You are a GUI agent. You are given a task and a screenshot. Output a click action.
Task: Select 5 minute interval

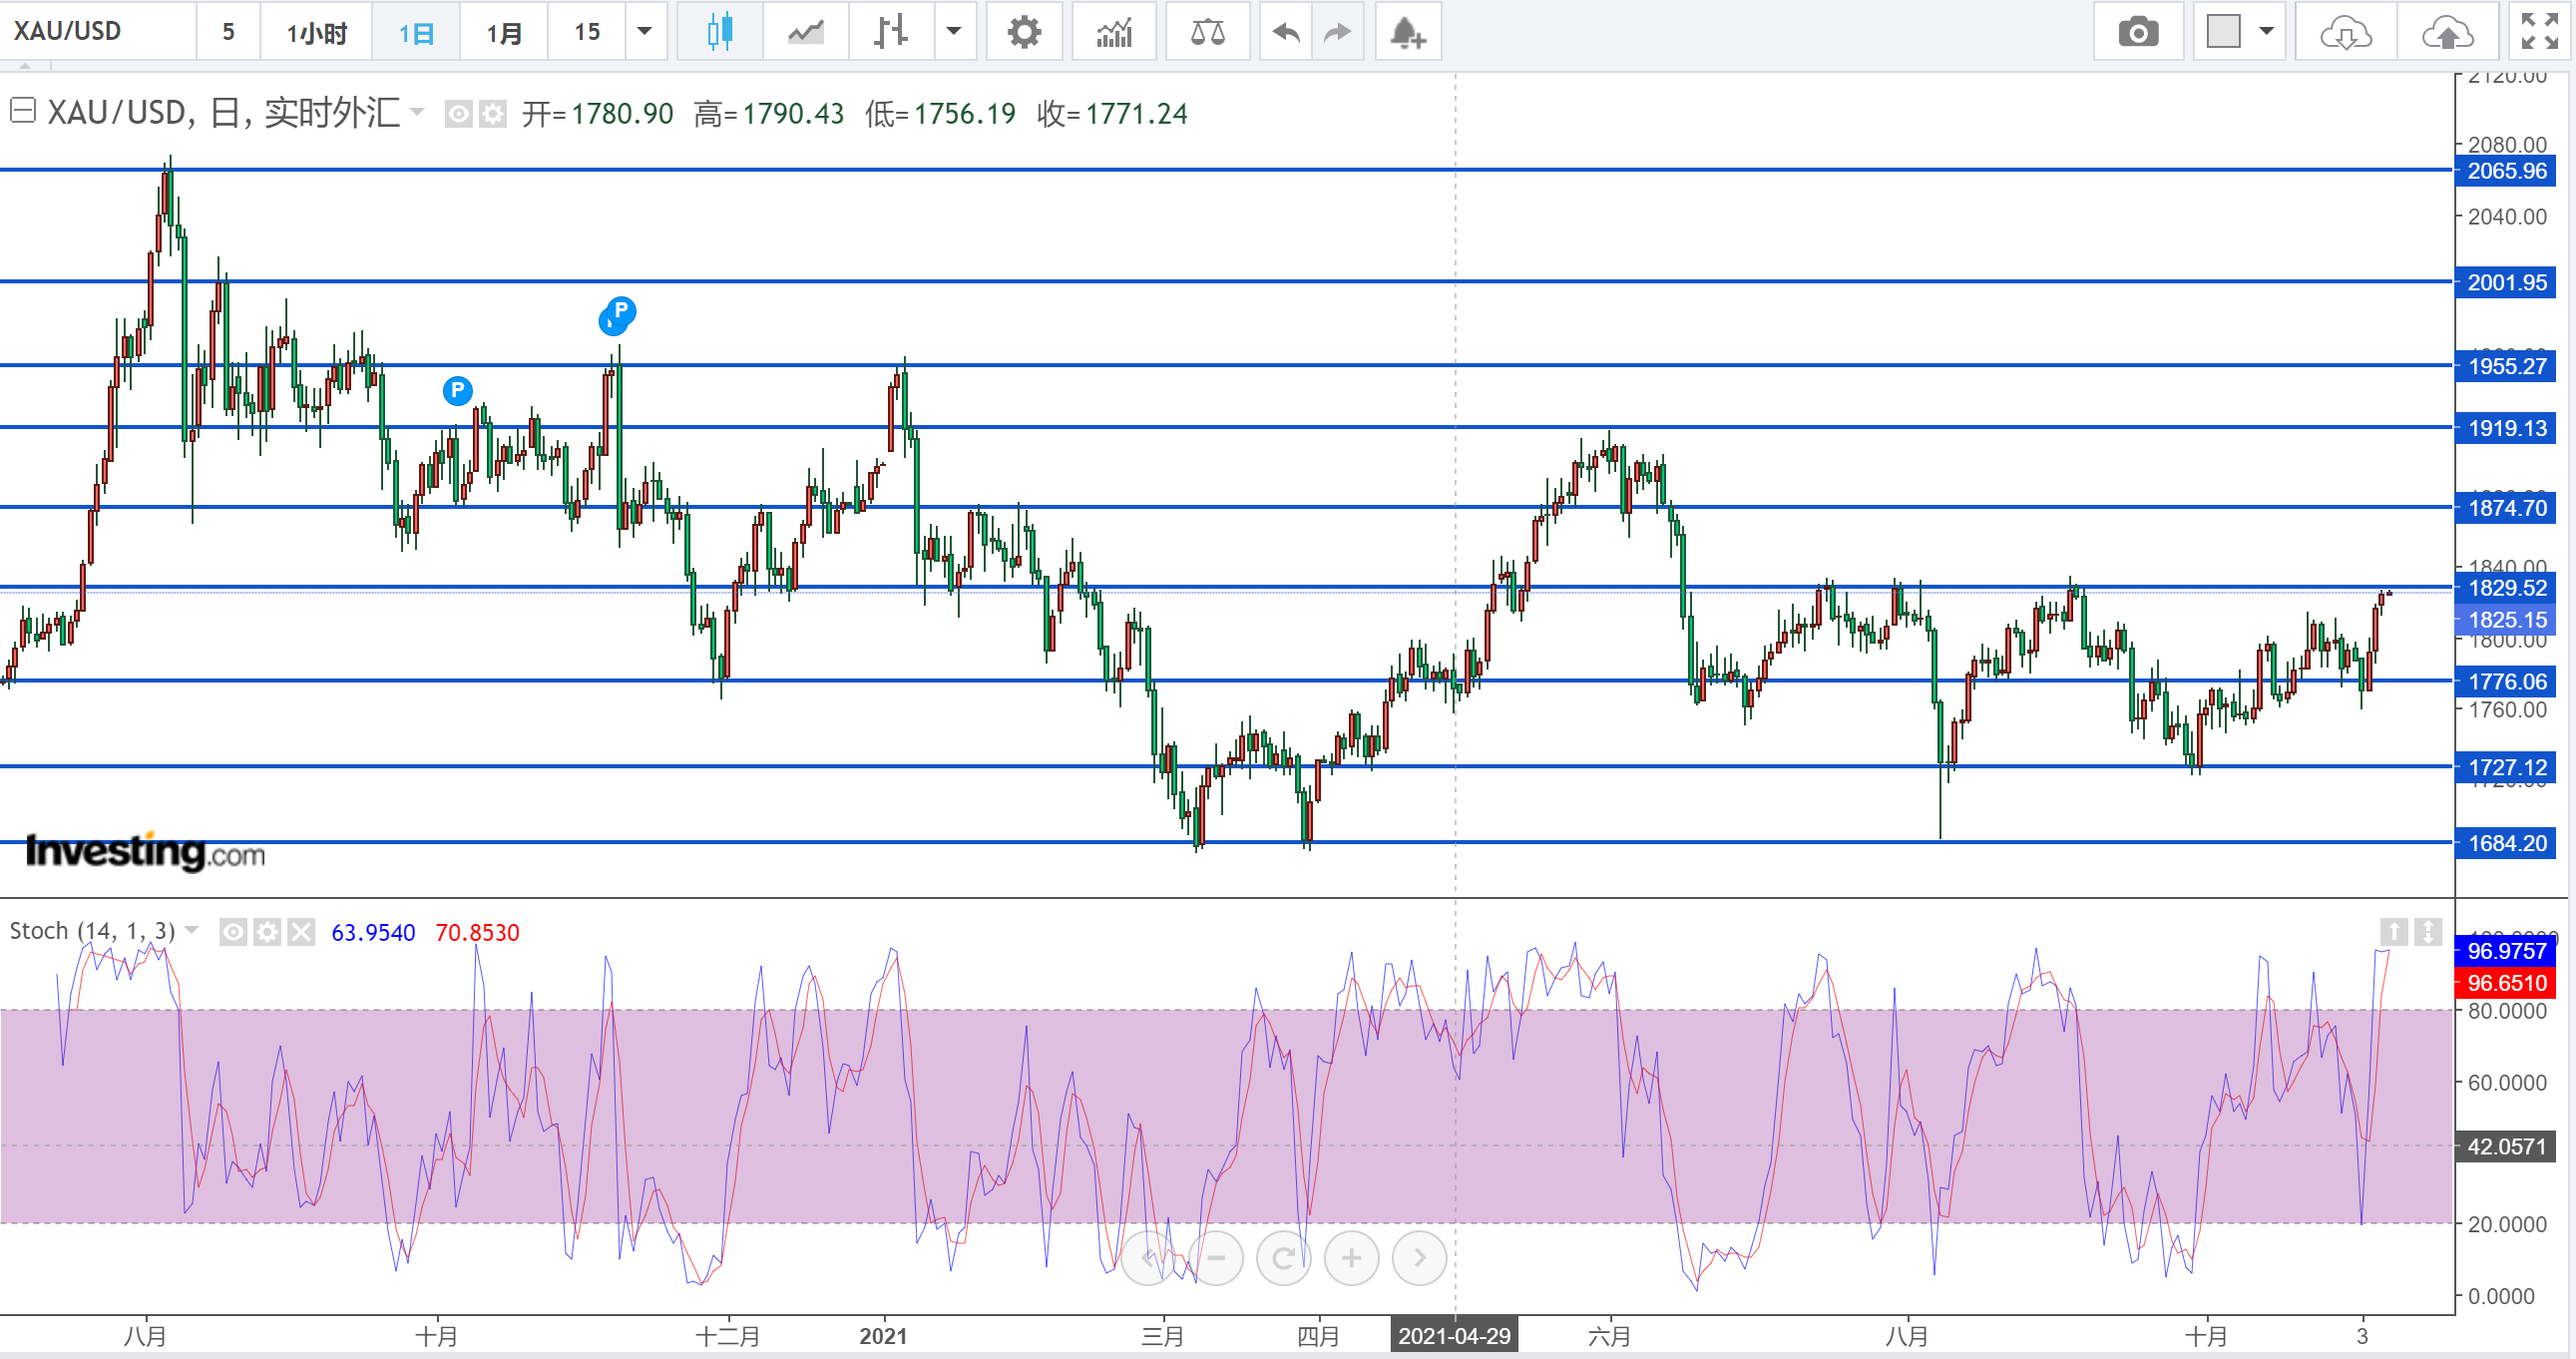(x=228, y=32)
